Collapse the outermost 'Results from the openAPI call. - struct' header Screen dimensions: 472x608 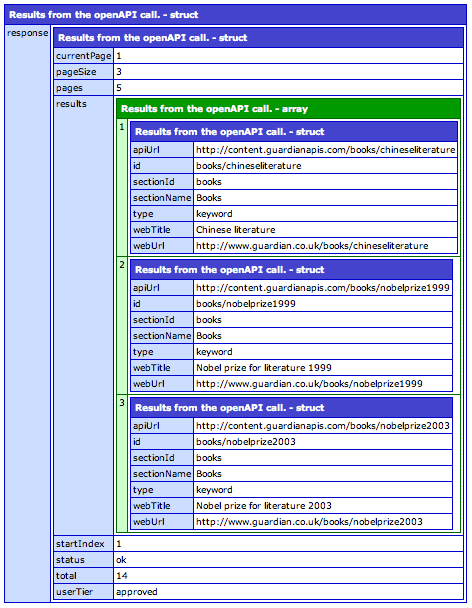point(235,15)
